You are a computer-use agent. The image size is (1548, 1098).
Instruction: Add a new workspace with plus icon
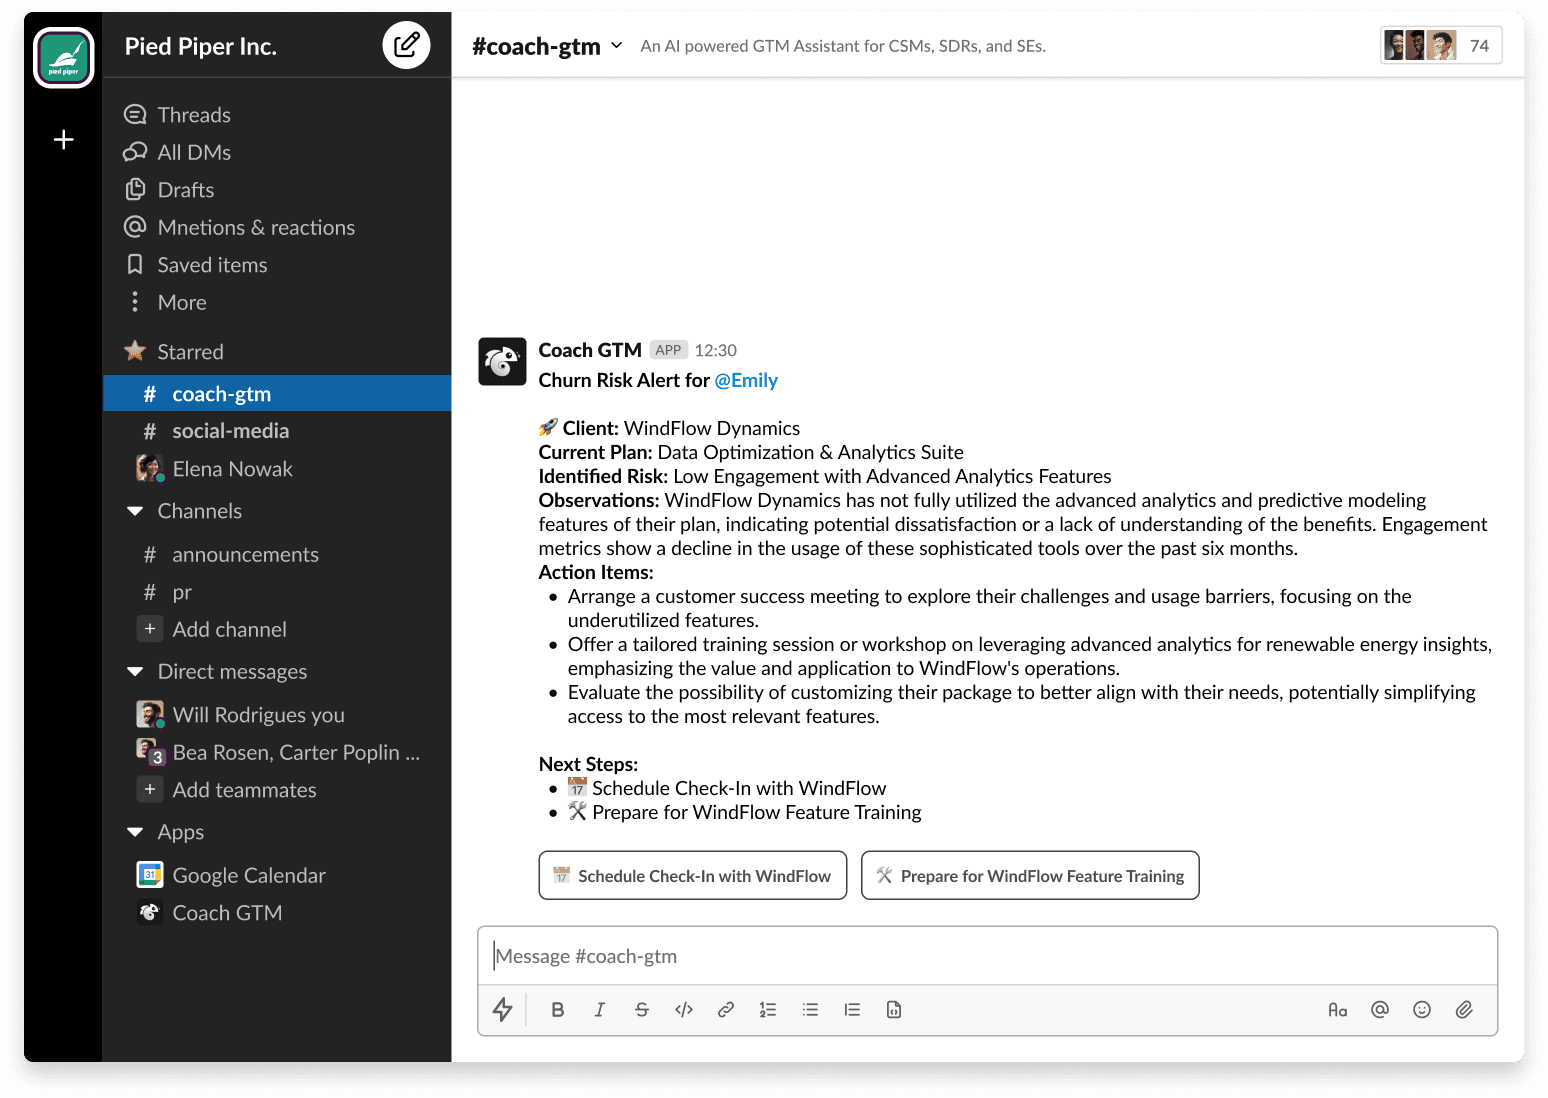(64, 140)
